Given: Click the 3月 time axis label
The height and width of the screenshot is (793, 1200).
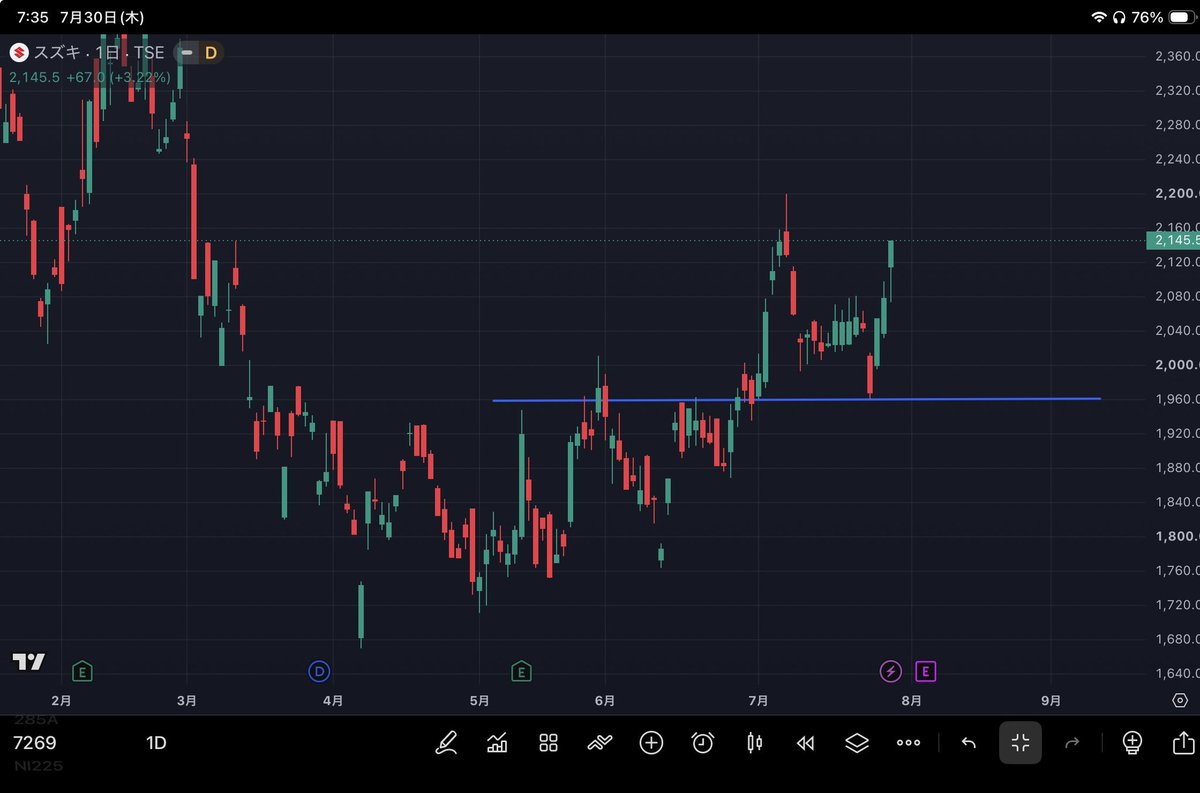Looking at the screenshot, I should click(186, 701).
